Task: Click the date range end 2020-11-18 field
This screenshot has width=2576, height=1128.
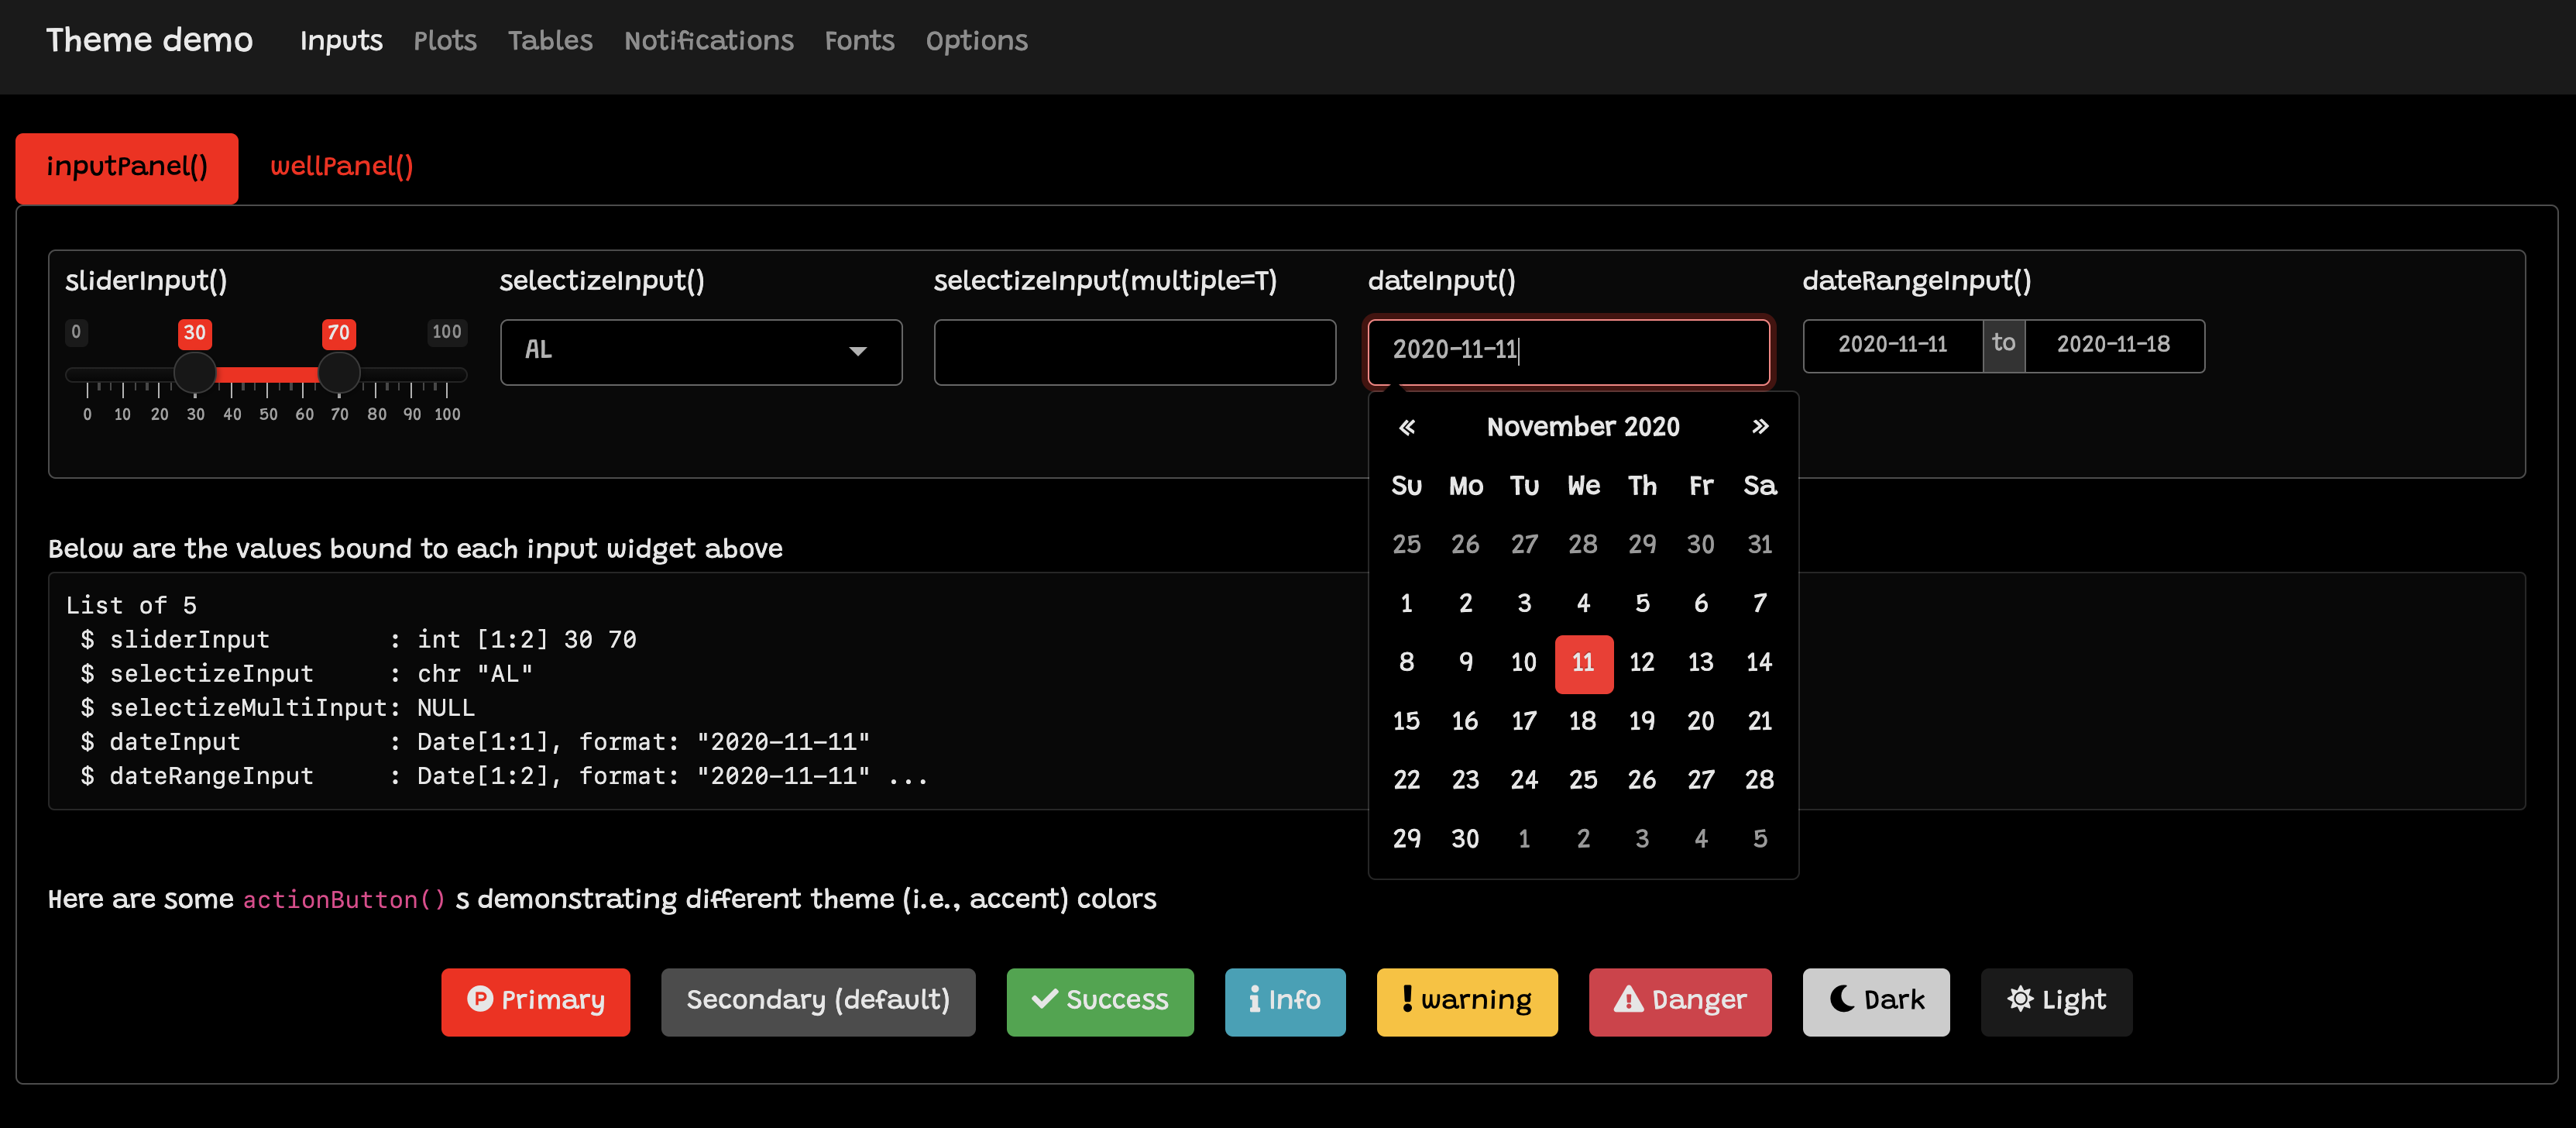Action: [2114, 346]
